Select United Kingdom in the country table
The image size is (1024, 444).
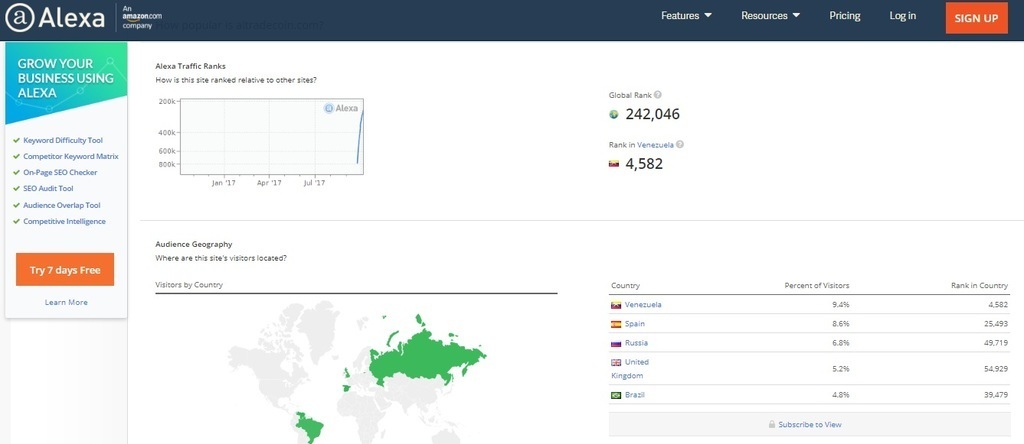(x=630, y=369)
